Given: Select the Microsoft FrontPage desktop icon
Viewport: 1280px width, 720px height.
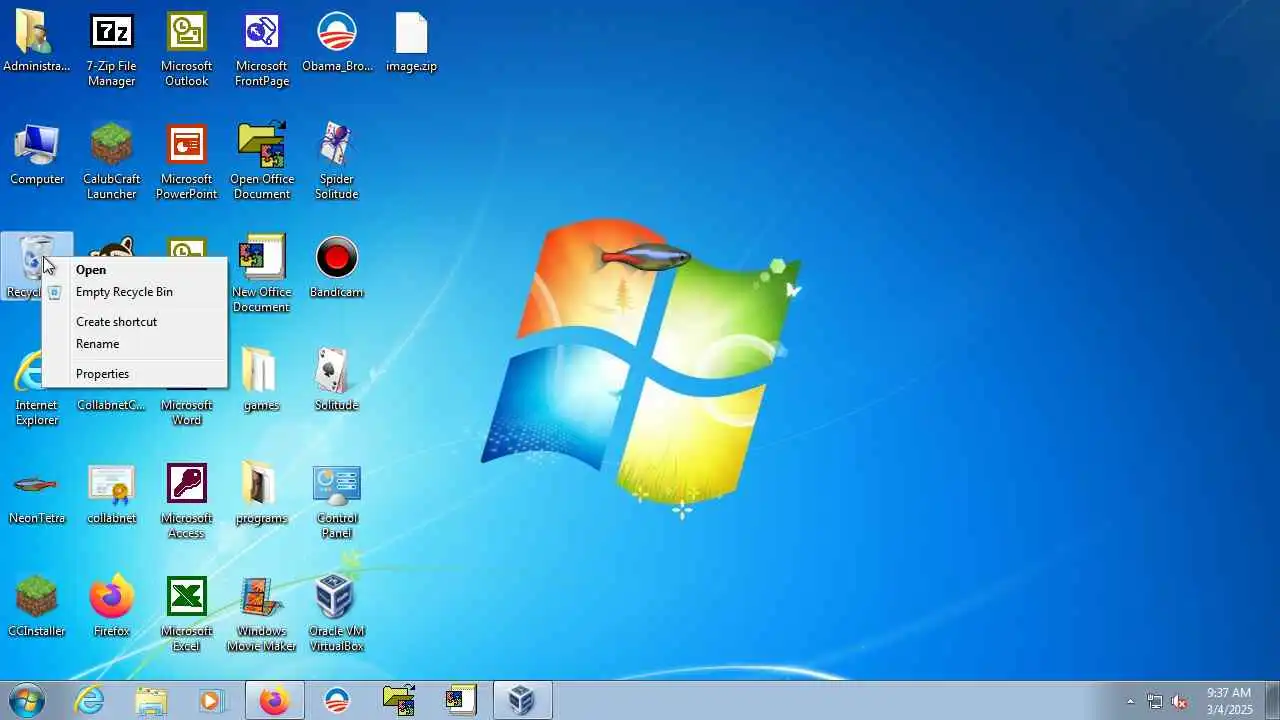Looking at the screenshot, I should [x=262, y=50].
